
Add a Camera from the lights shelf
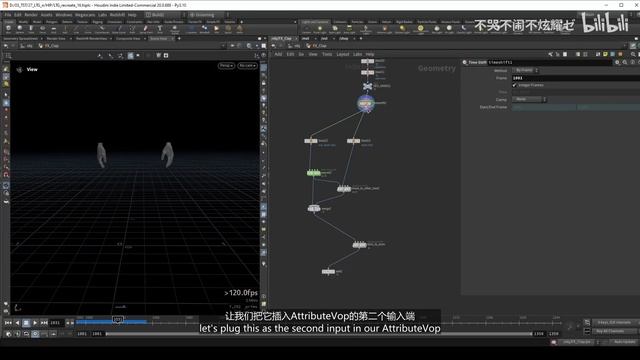[x=306, y=29]
